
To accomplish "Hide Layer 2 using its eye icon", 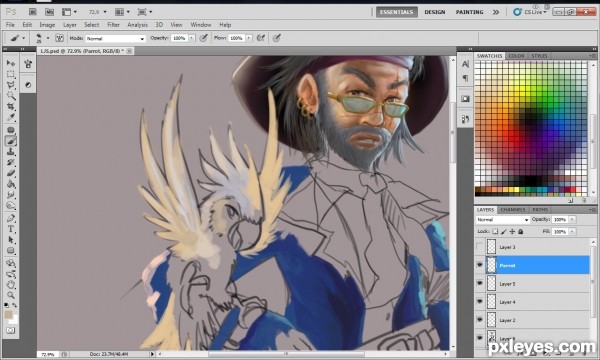I will click(x=479, y=319).
